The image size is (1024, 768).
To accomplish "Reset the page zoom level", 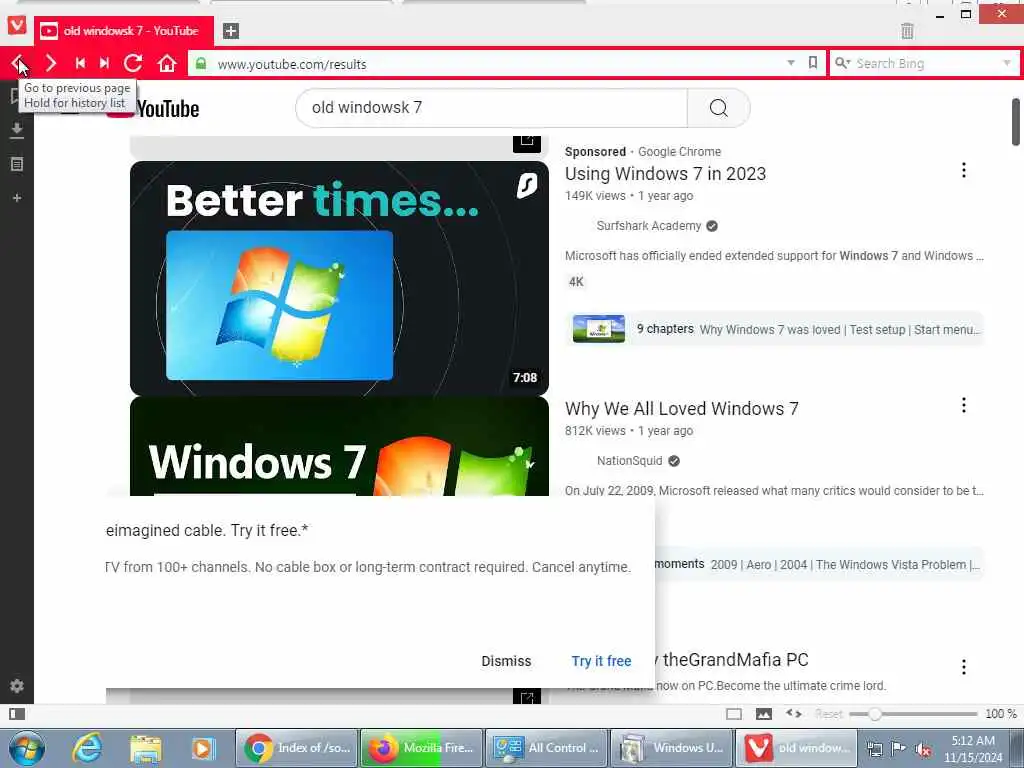I will pyautogui.click(x=828, y=714).
